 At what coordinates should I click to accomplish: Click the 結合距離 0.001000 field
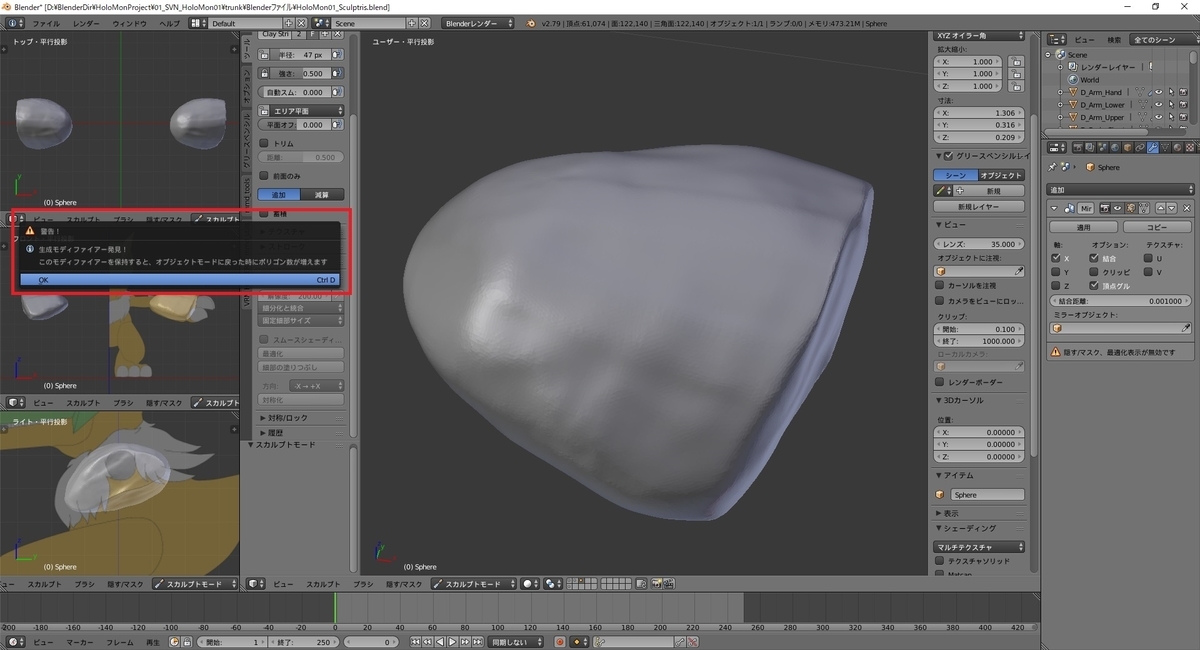click(1120, 300)
